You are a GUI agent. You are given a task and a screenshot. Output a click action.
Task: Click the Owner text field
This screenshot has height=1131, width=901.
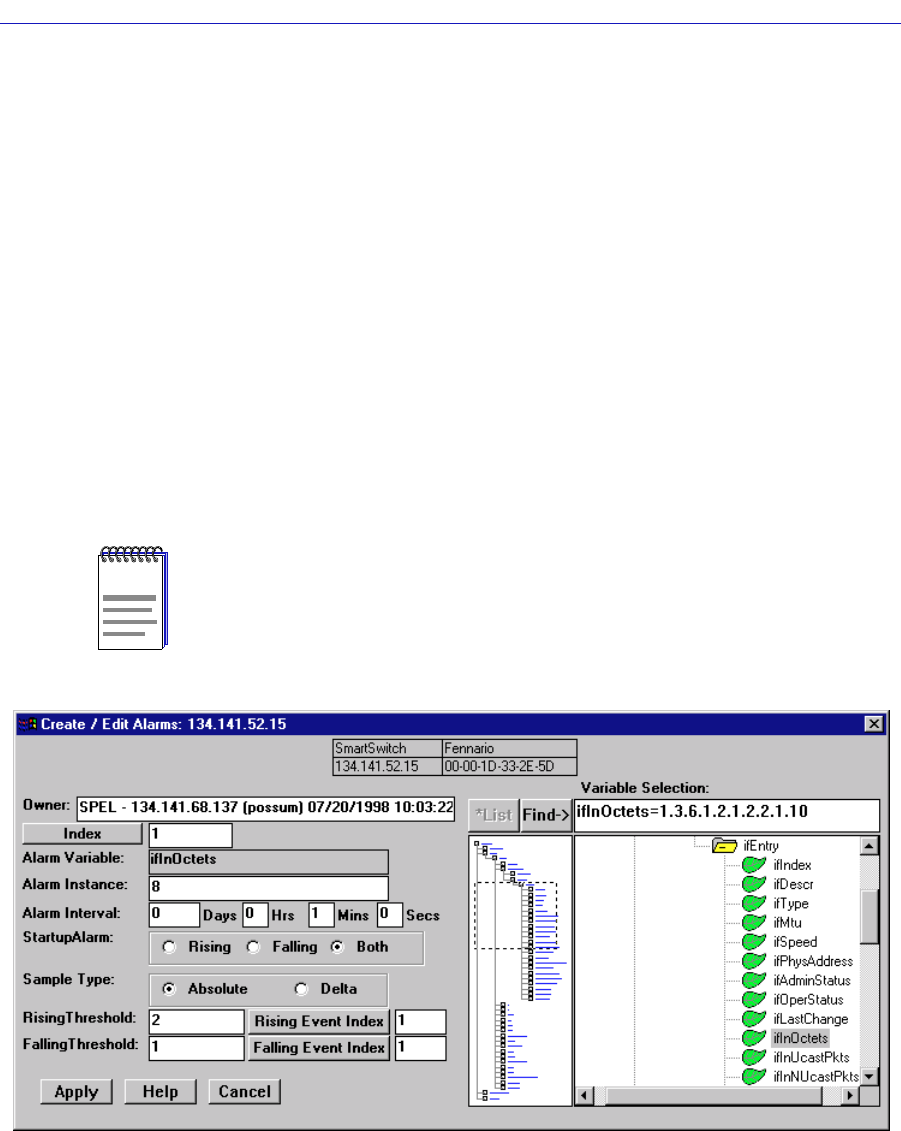[x=265, y=807]
